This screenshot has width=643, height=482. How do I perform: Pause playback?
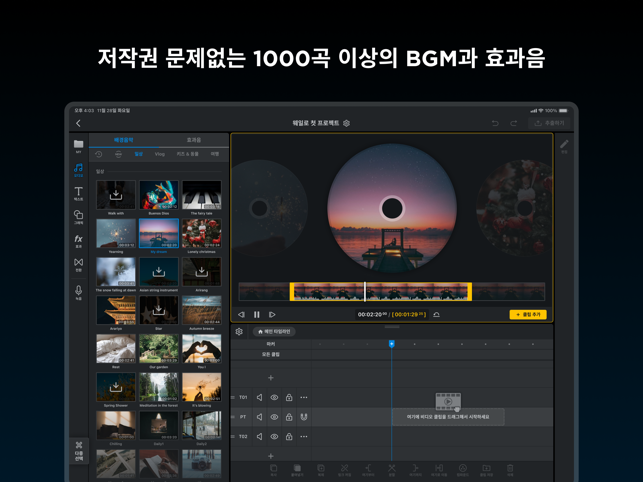click(257, 315)
